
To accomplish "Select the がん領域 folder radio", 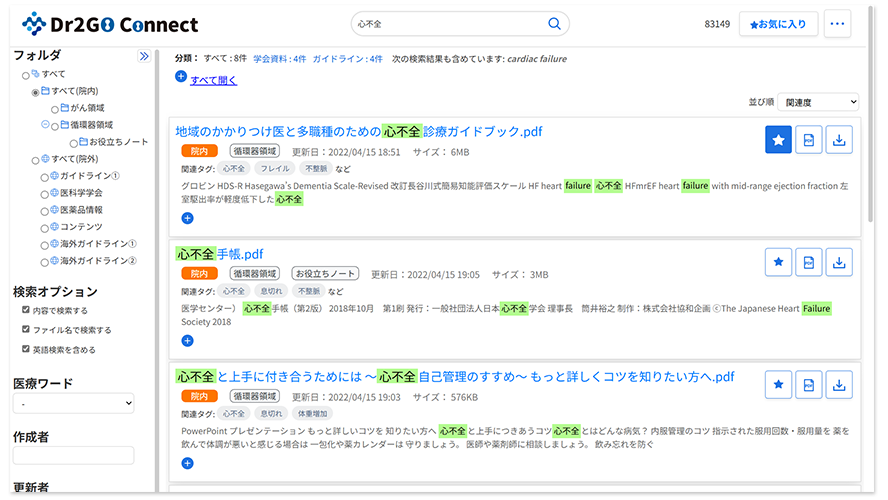I will [x=54, y=109].
